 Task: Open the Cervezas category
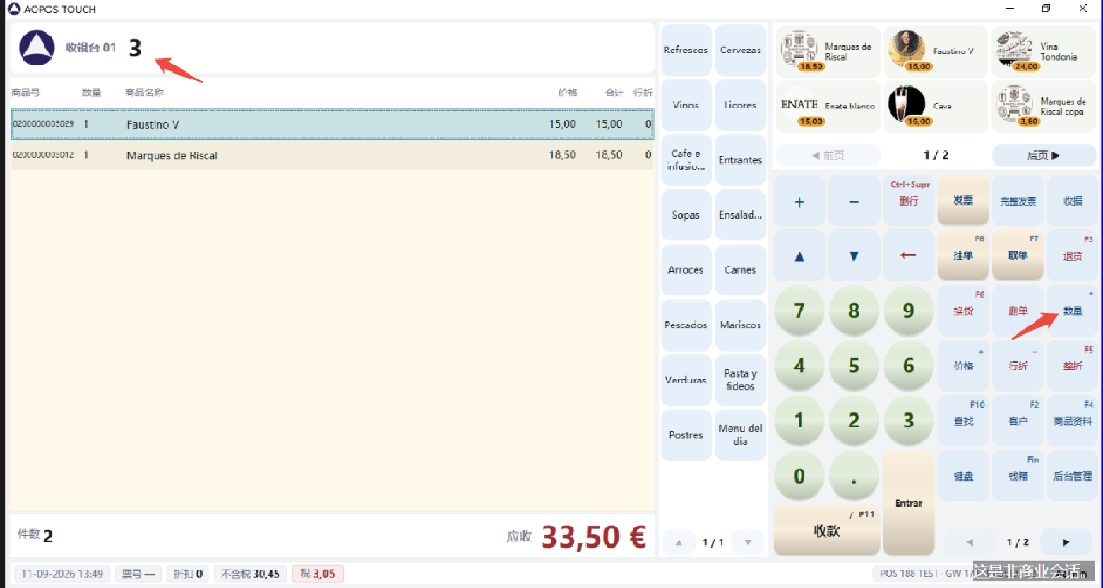[x=740, y=50]
